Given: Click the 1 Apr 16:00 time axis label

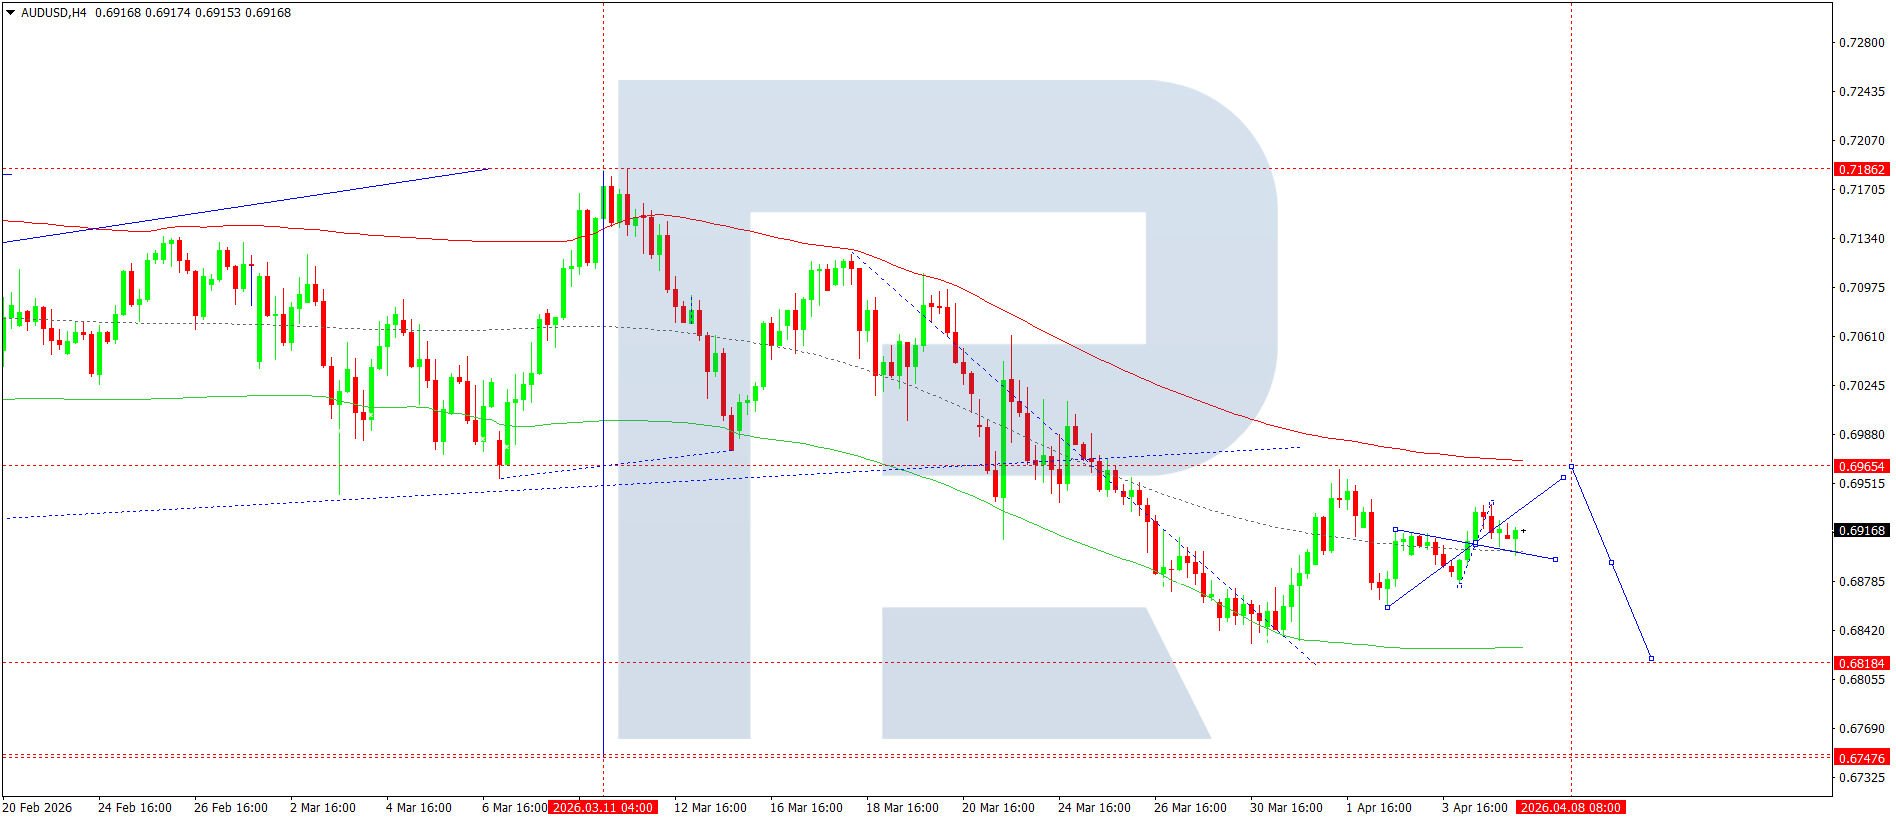Looking at the screenshot, I should 1378,808.
